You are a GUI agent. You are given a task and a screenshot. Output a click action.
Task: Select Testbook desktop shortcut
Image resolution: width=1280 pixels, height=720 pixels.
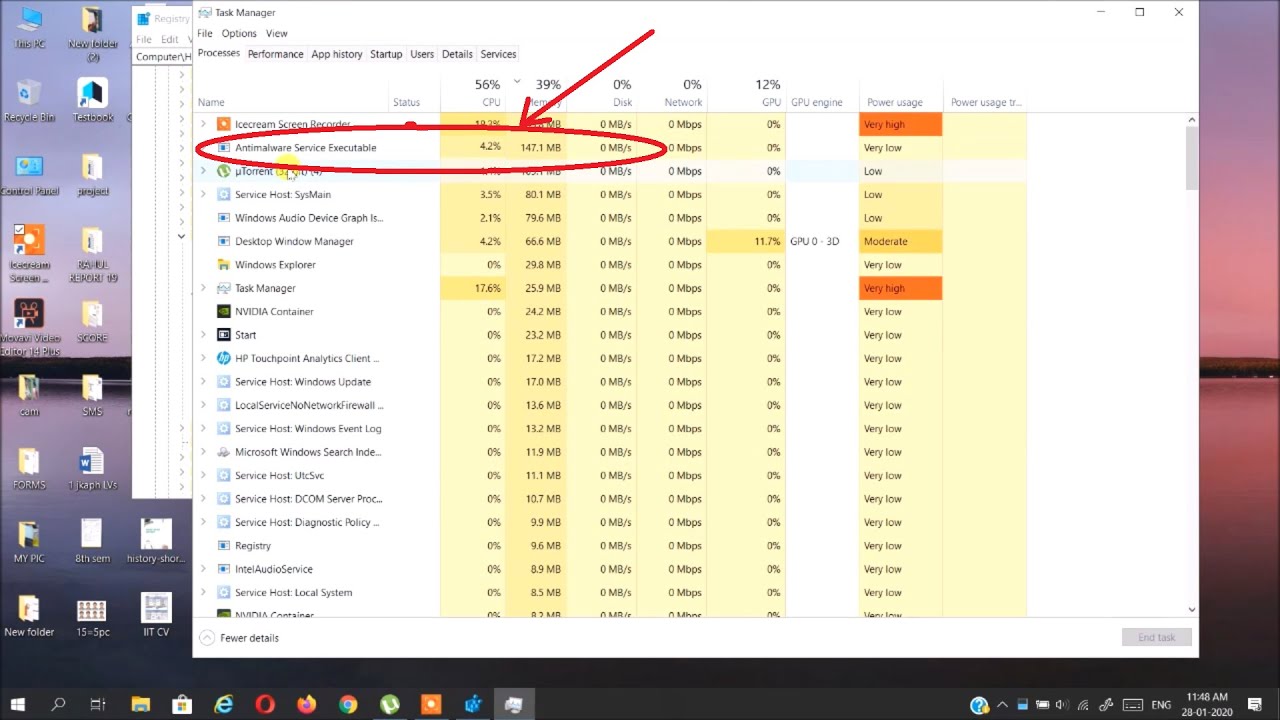tap(92, 101)
